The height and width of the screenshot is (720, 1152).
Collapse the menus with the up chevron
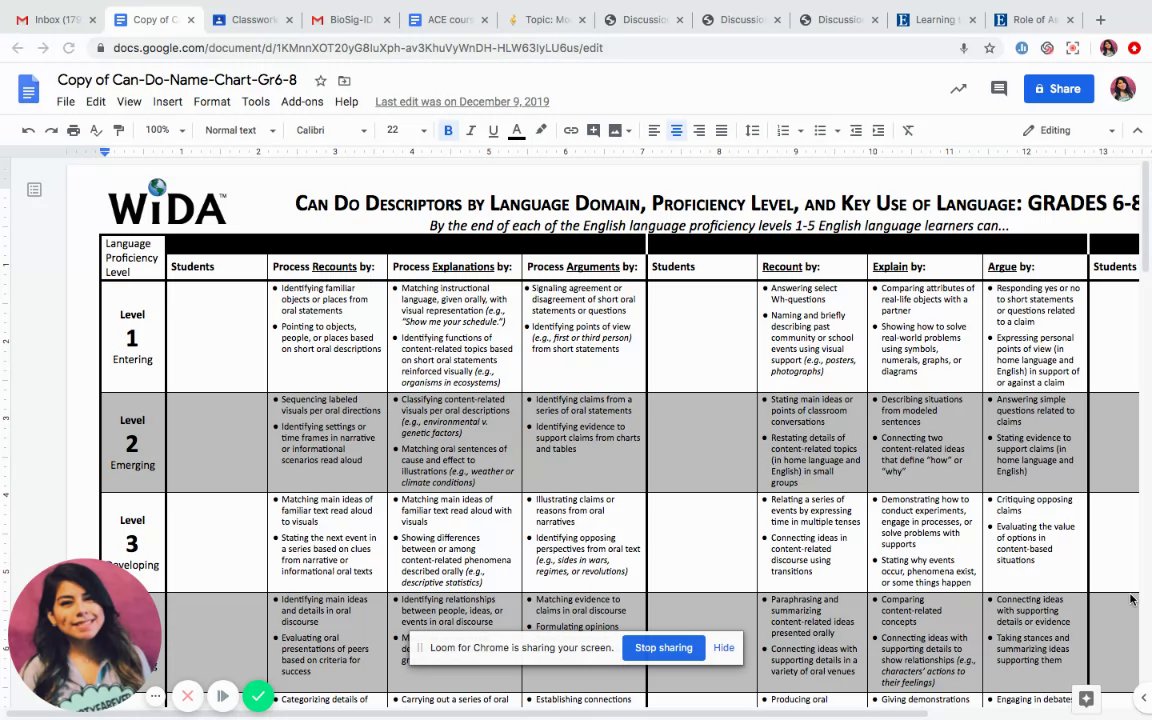pos(1137,130)
